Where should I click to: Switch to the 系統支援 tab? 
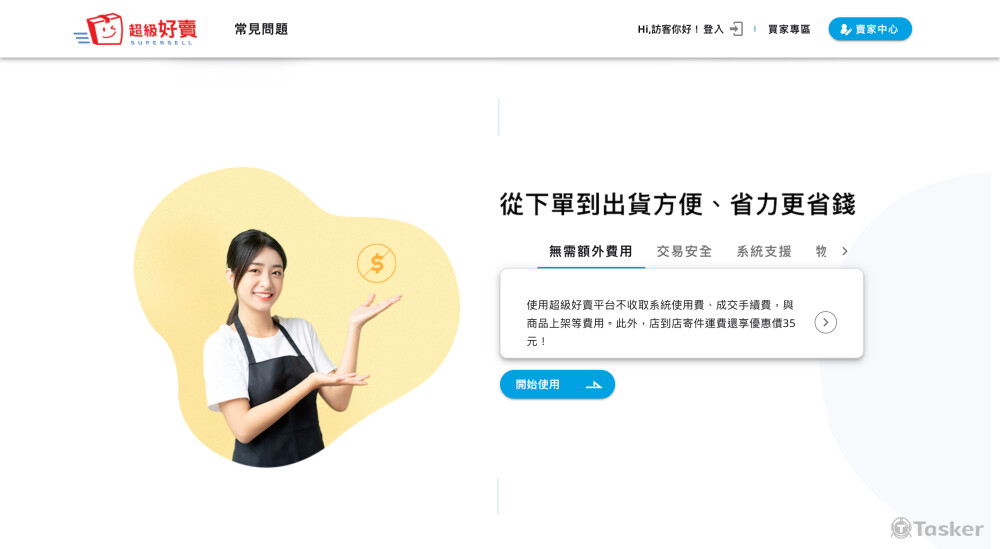764,251
